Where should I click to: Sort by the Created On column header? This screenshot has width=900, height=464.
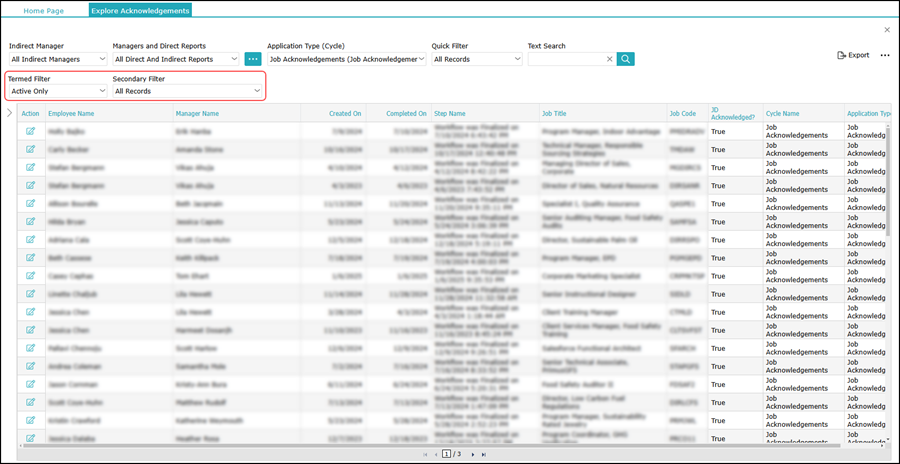345,114
